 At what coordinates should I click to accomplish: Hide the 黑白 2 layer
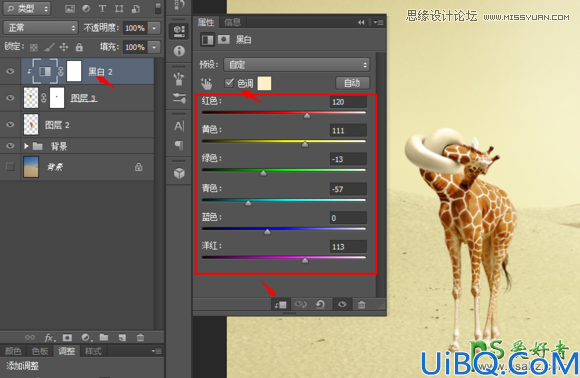click(10, 71)
